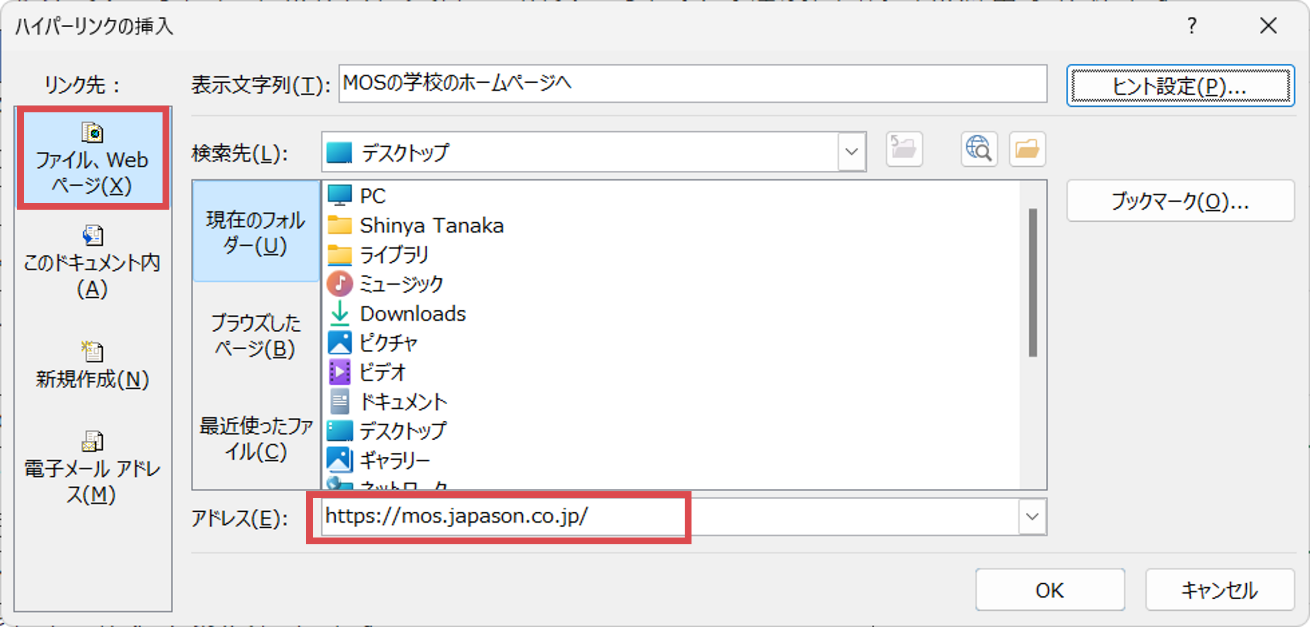The width and height of the screenshot is (1310, 627).
Task: Select Recent Files (最近使ったファイル) tab
Action: [x=256, y=439]
